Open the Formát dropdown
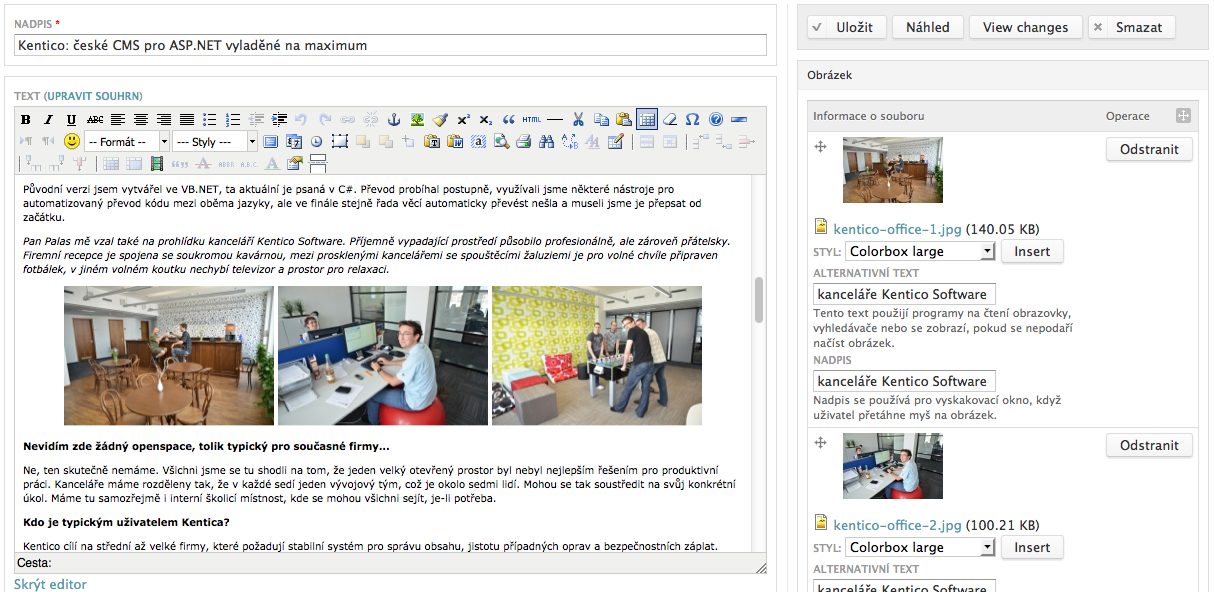This screenshot has width=1214, height=592. coord(127,142)
